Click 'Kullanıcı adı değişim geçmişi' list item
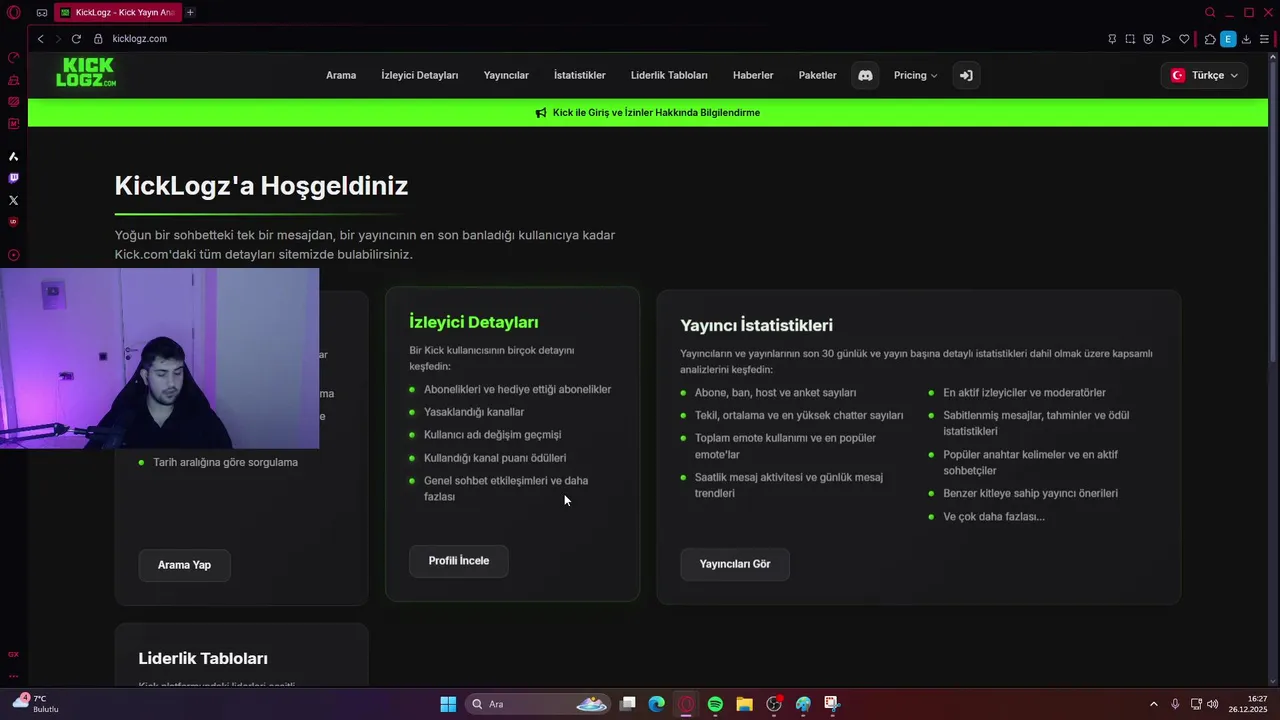Screen dimensions: 1280x720 tap(493, 435)
